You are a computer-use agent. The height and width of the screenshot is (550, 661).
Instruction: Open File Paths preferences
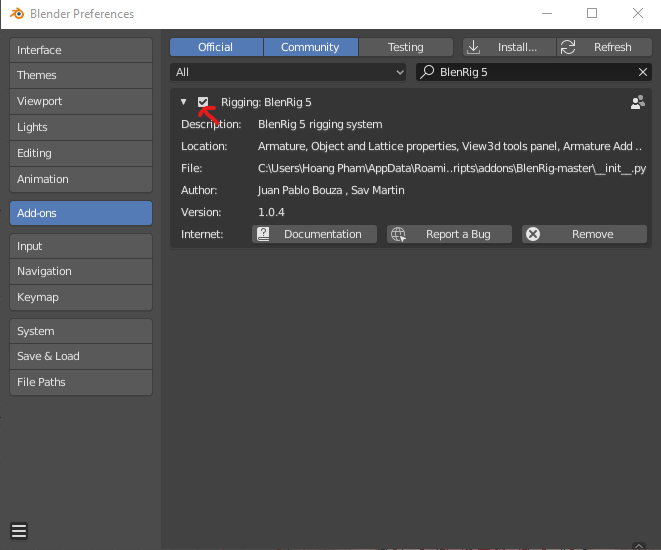81,382
